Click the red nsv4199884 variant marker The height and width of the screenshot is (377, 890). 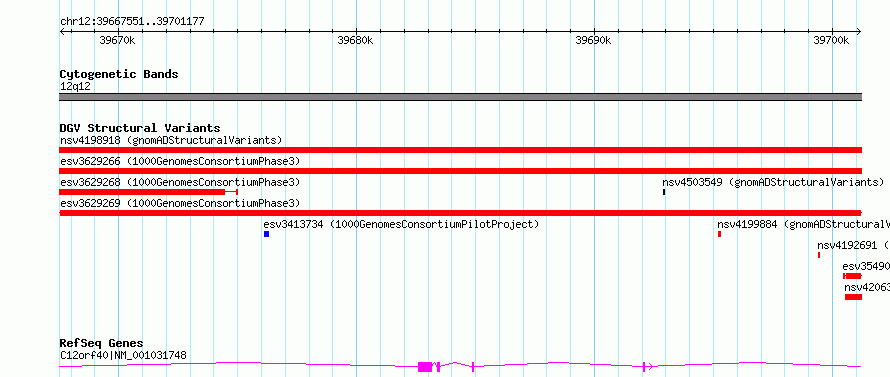[x=719, y=234]
